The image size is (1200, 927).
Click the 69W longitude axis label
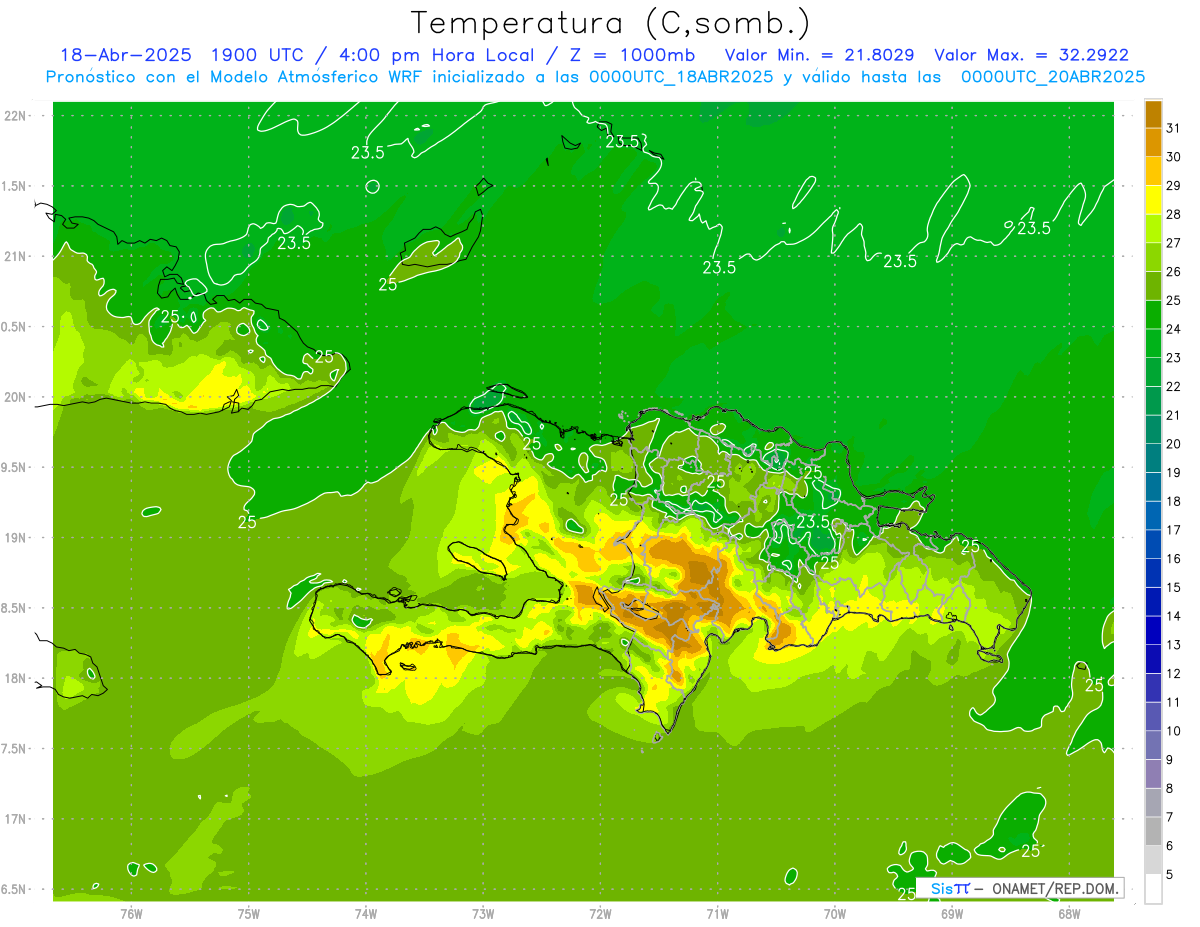[x=952, y=914]
